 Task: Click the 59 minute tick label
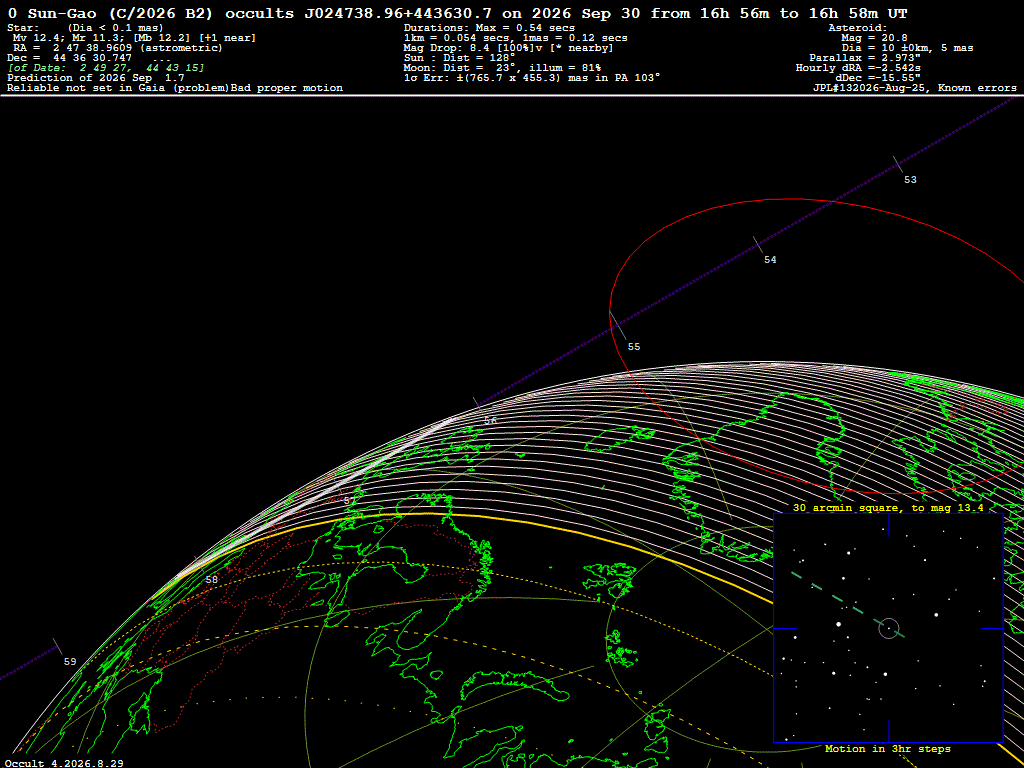click(70, 662)
